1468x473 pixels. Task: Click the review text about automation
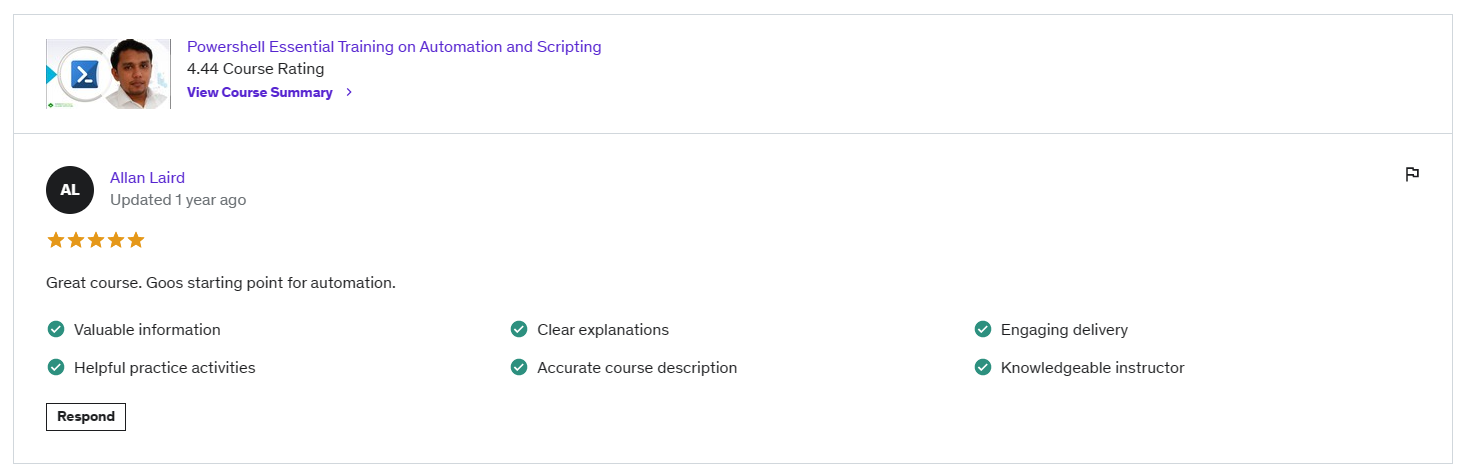tap(221, 283)
